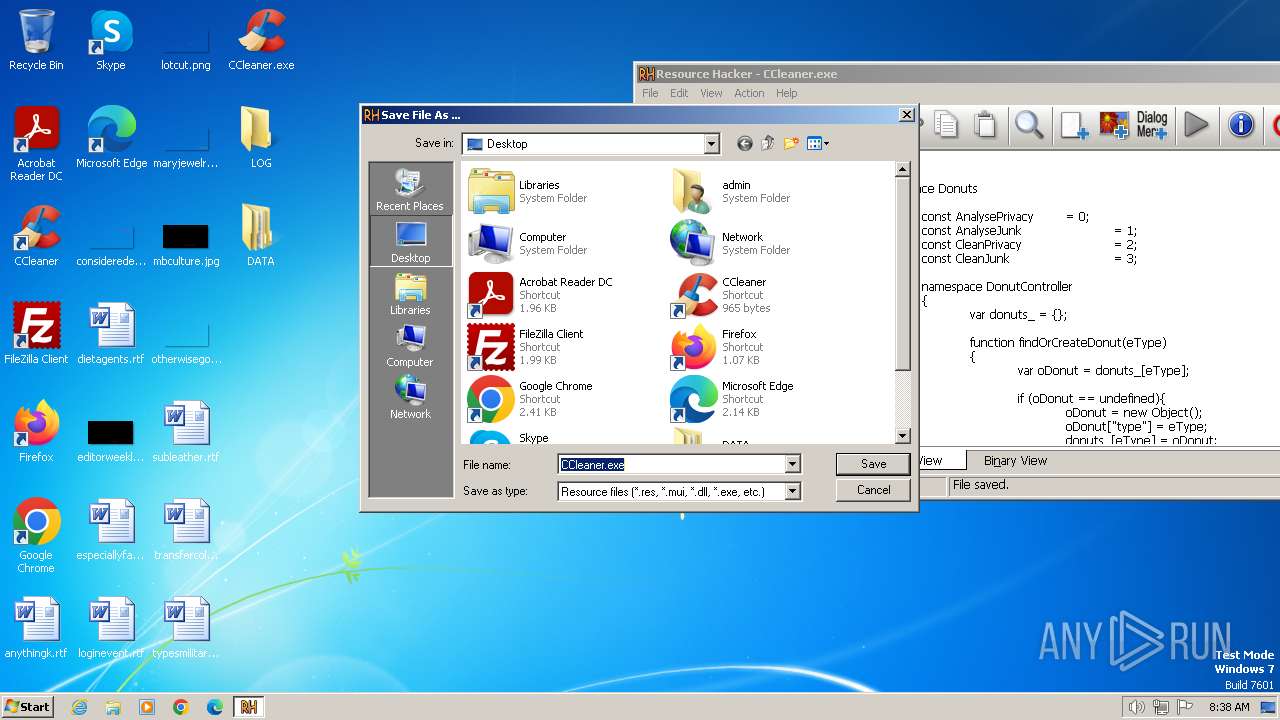This screenshot has width=1280, height=720.
Task: Select Recent Places in the dialog sidebar
Action: pos(410,189)
